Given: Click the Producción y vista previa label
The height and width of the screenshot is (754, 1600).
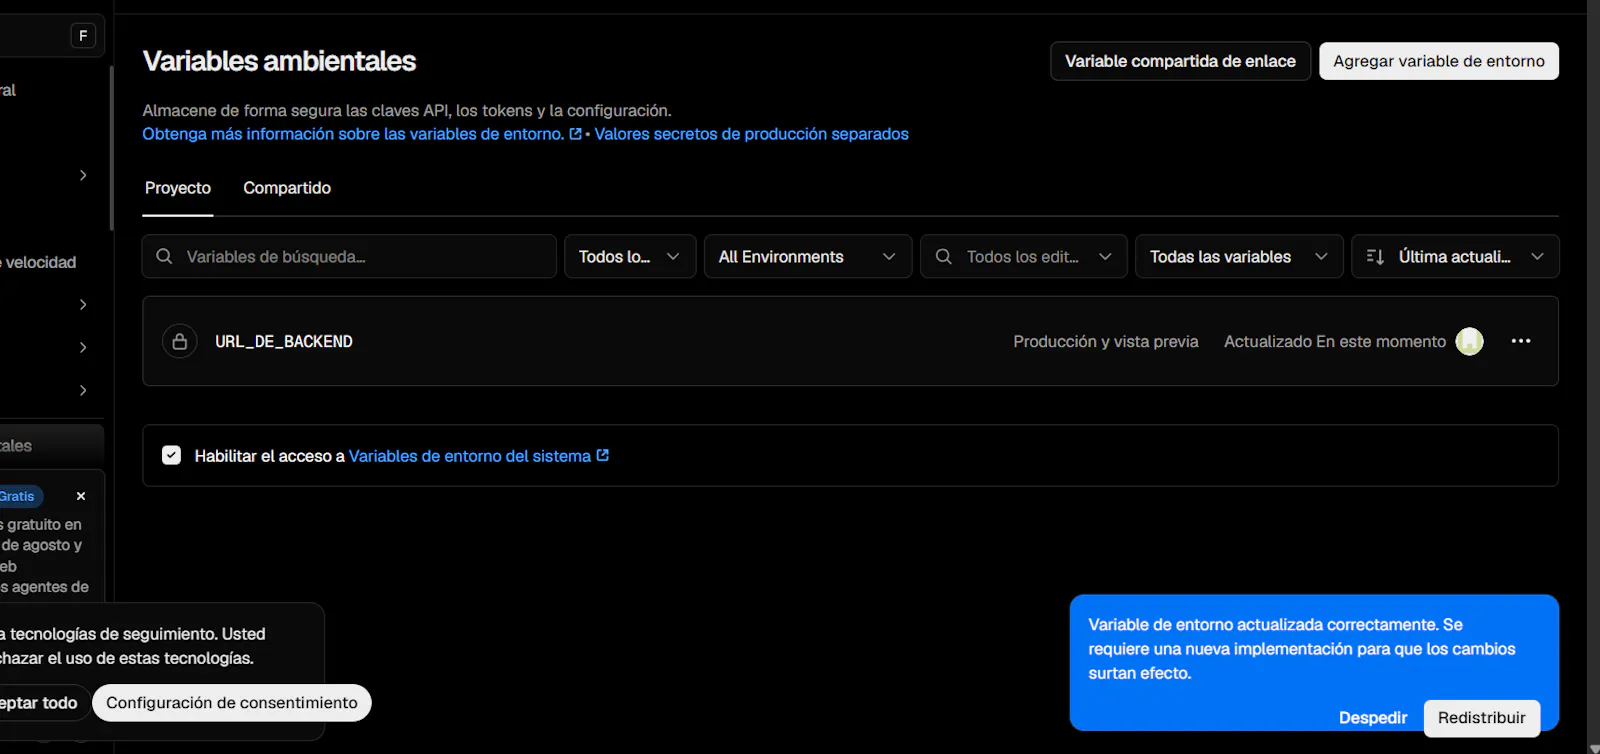Looking at the screenshot, I should click(1106, 341).
